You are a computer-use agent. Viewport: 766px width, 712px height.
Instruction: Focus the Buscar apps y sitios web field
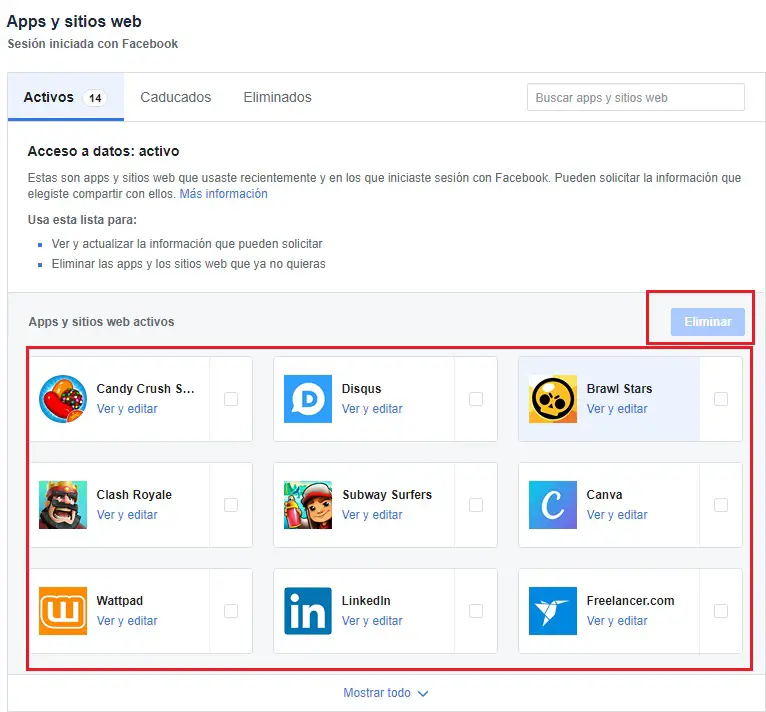[x=636, y=97]
